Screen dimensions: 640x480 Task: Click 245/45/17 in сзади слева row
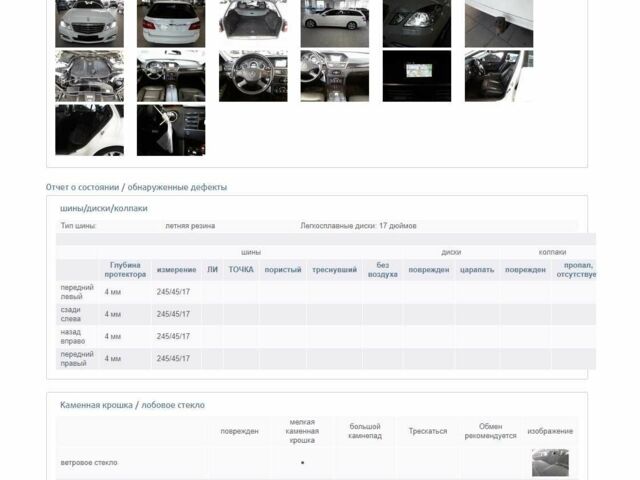pyautogui.click(x=173, y=314)
